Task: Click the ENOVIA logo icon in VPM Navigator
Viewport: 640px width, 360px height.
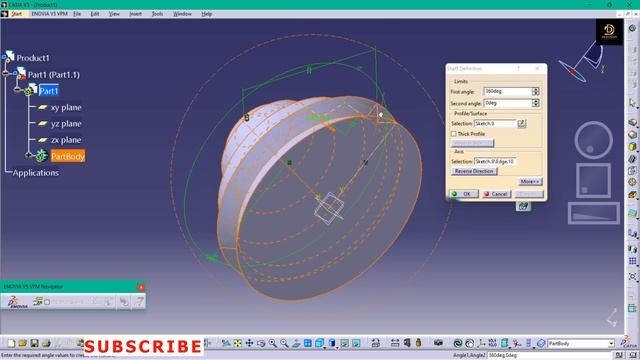Action: pos(18,302)
